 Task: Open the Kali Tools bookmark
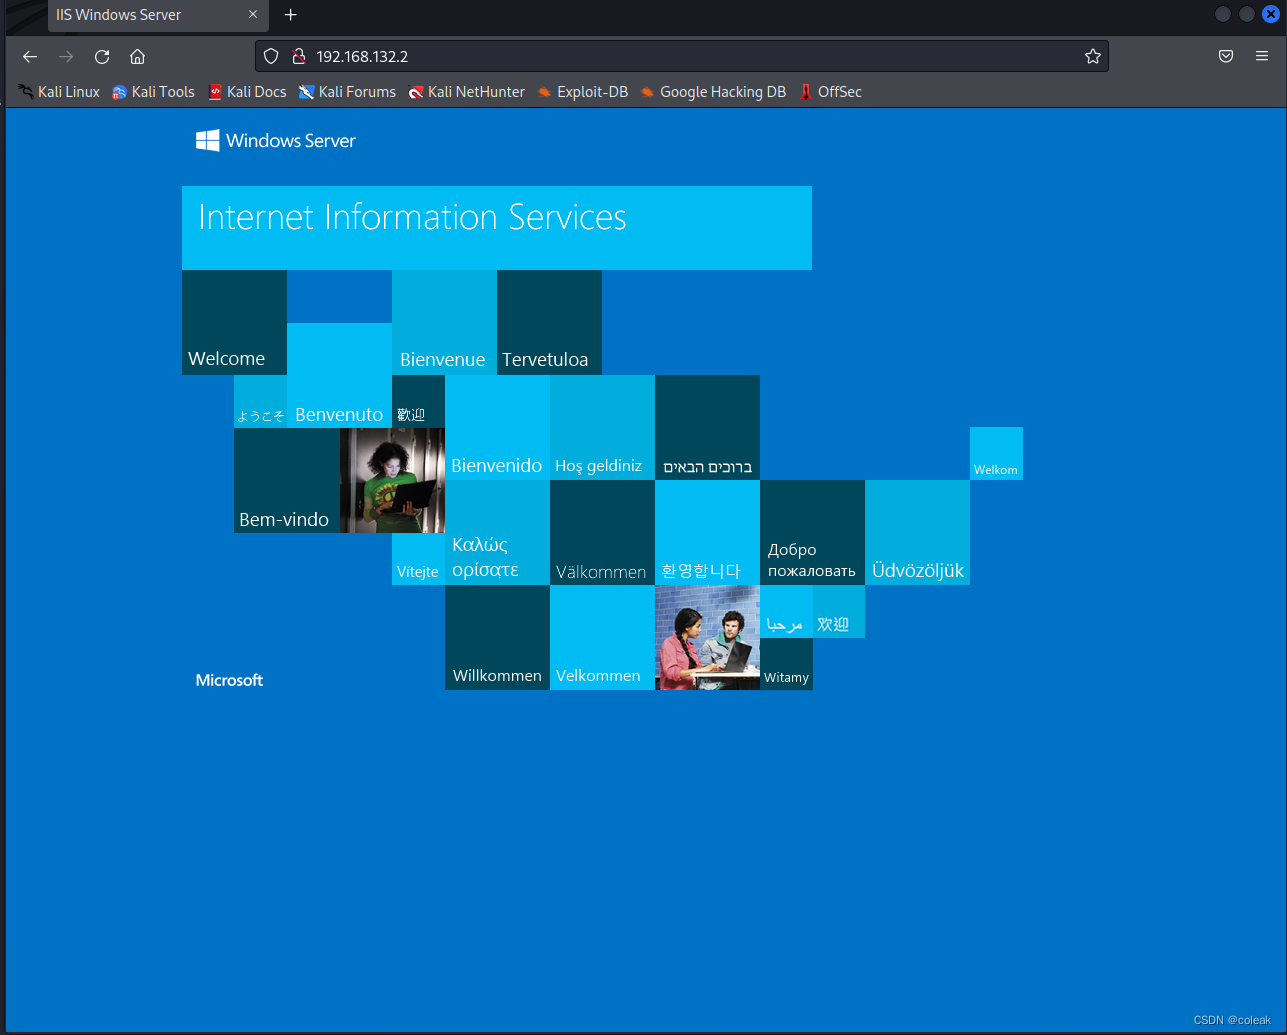point(153,92)
